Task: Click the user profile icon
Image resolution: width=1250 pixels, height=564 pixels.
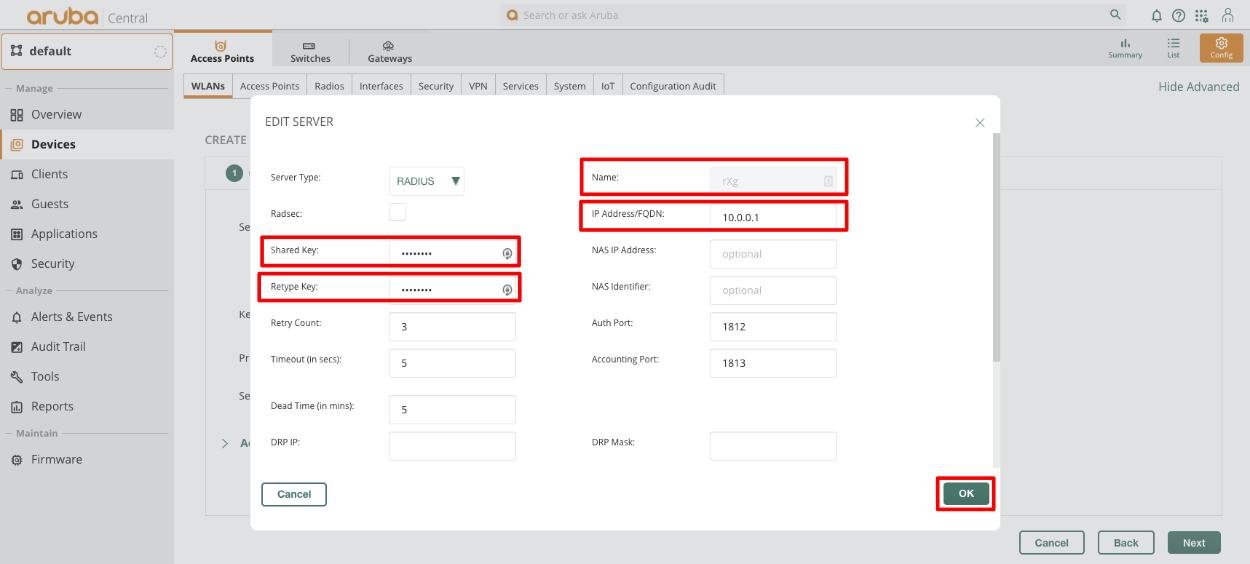Action: 1227,16
